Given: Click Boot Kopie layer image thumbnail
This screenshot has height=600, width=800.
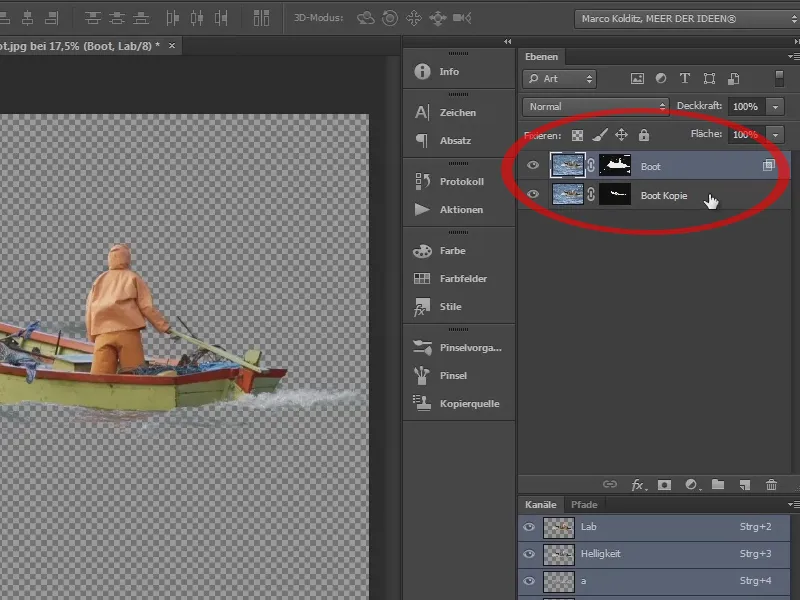Looking at the screenshot, I should click(x=568, y=194).
